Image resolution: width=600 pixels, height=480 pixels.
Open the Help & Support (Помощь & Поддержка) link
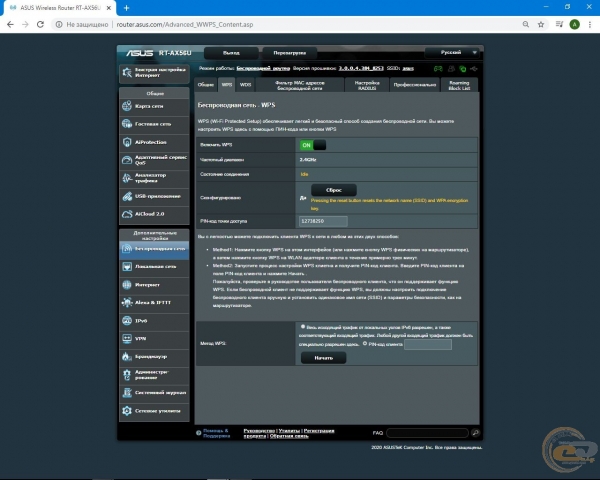click(x=216, y=433)
